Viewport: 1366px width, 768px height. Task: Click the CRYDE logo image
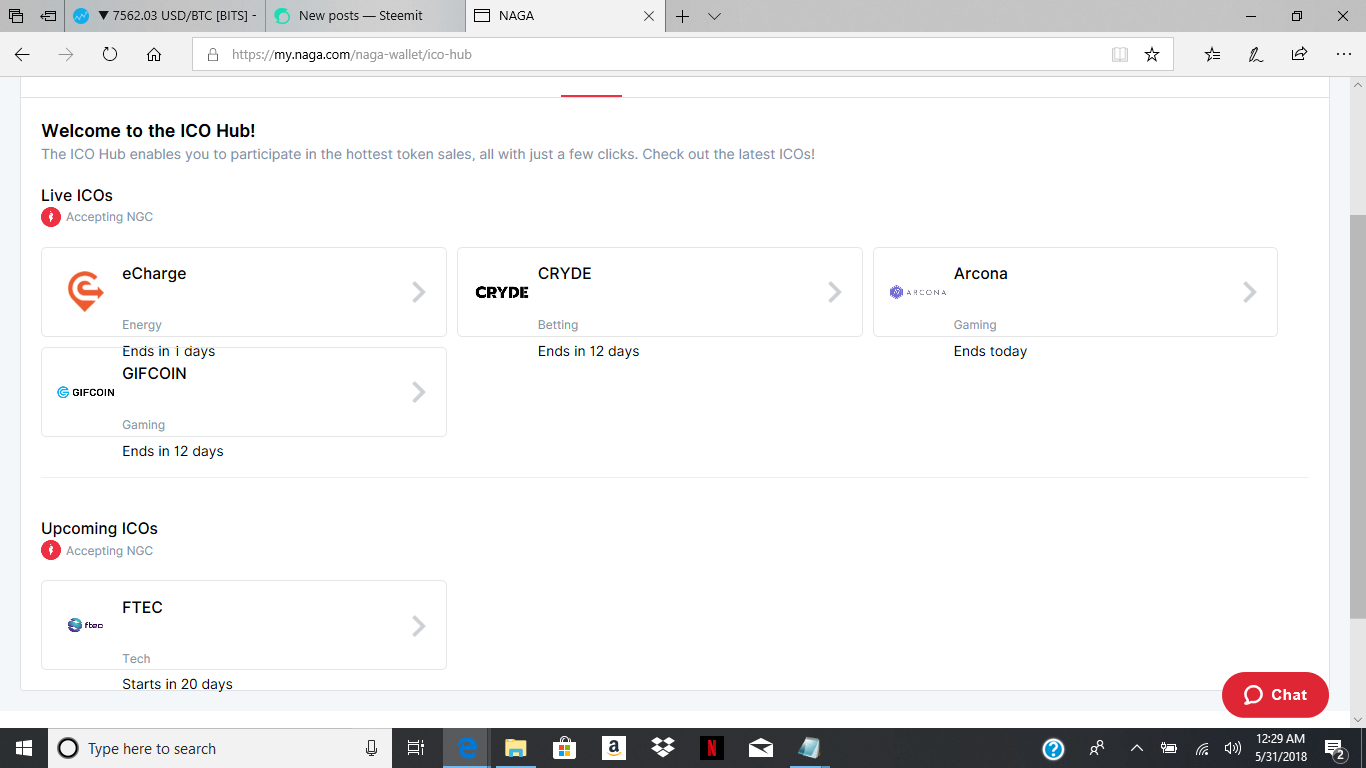click(x=502, y=292)
